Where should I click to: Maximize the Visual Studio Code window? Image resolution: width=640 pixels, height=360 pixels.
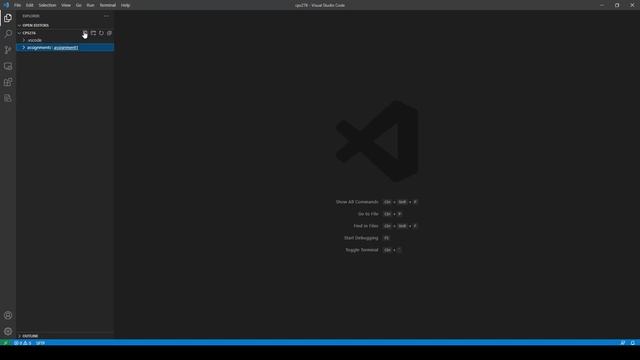click(617, 5)
